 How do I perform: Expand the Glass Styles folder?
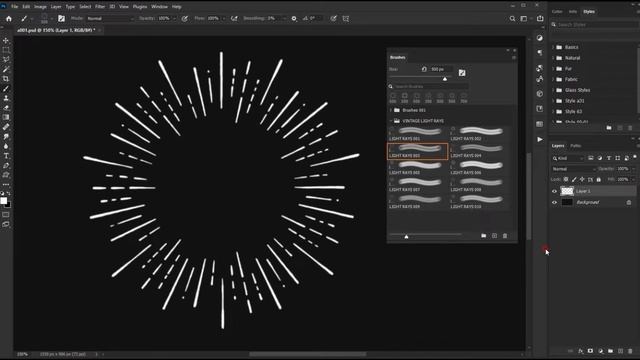click(x=553, y=90)
